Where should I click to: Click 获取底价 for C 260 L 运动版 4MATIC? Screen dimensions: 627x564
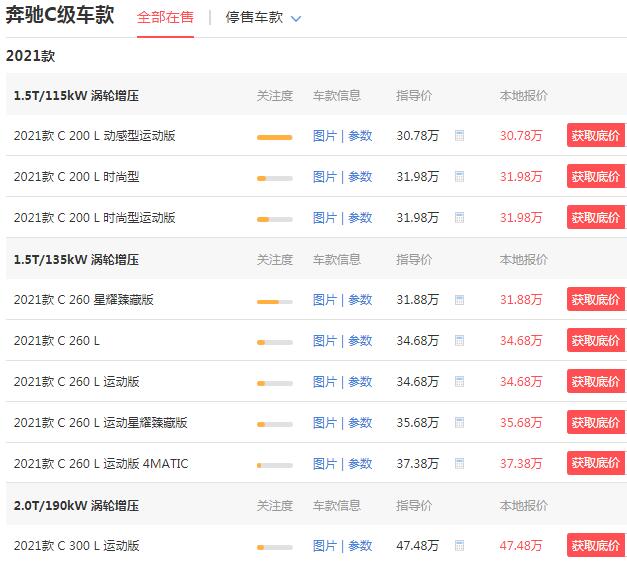596,464
